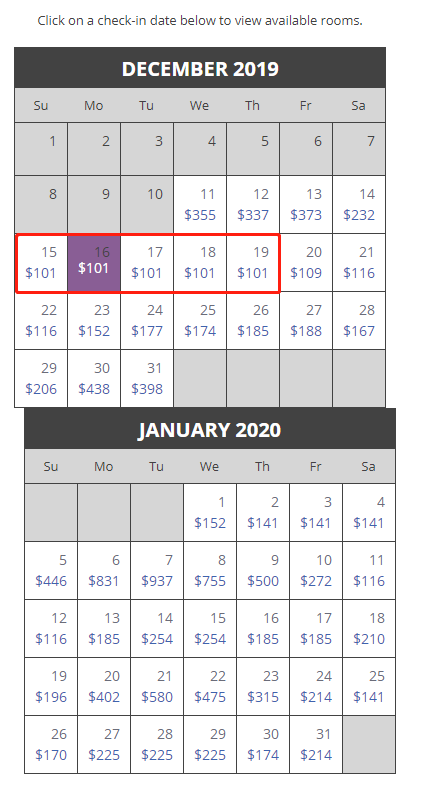
Task: Pick January 15 priced $254
Action: click(x=210, y=628)
